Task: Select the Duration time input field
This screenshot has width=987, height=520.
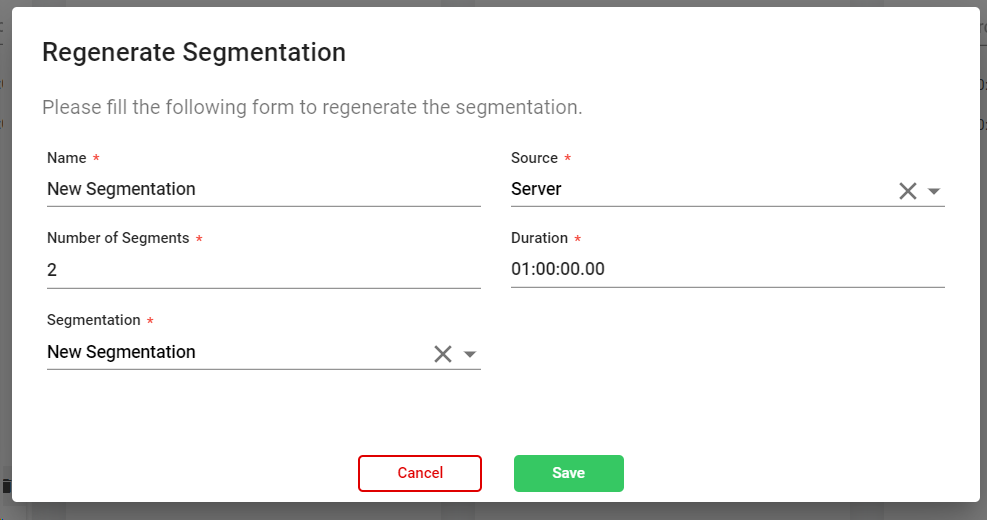Action: click(x=727, y=270)
